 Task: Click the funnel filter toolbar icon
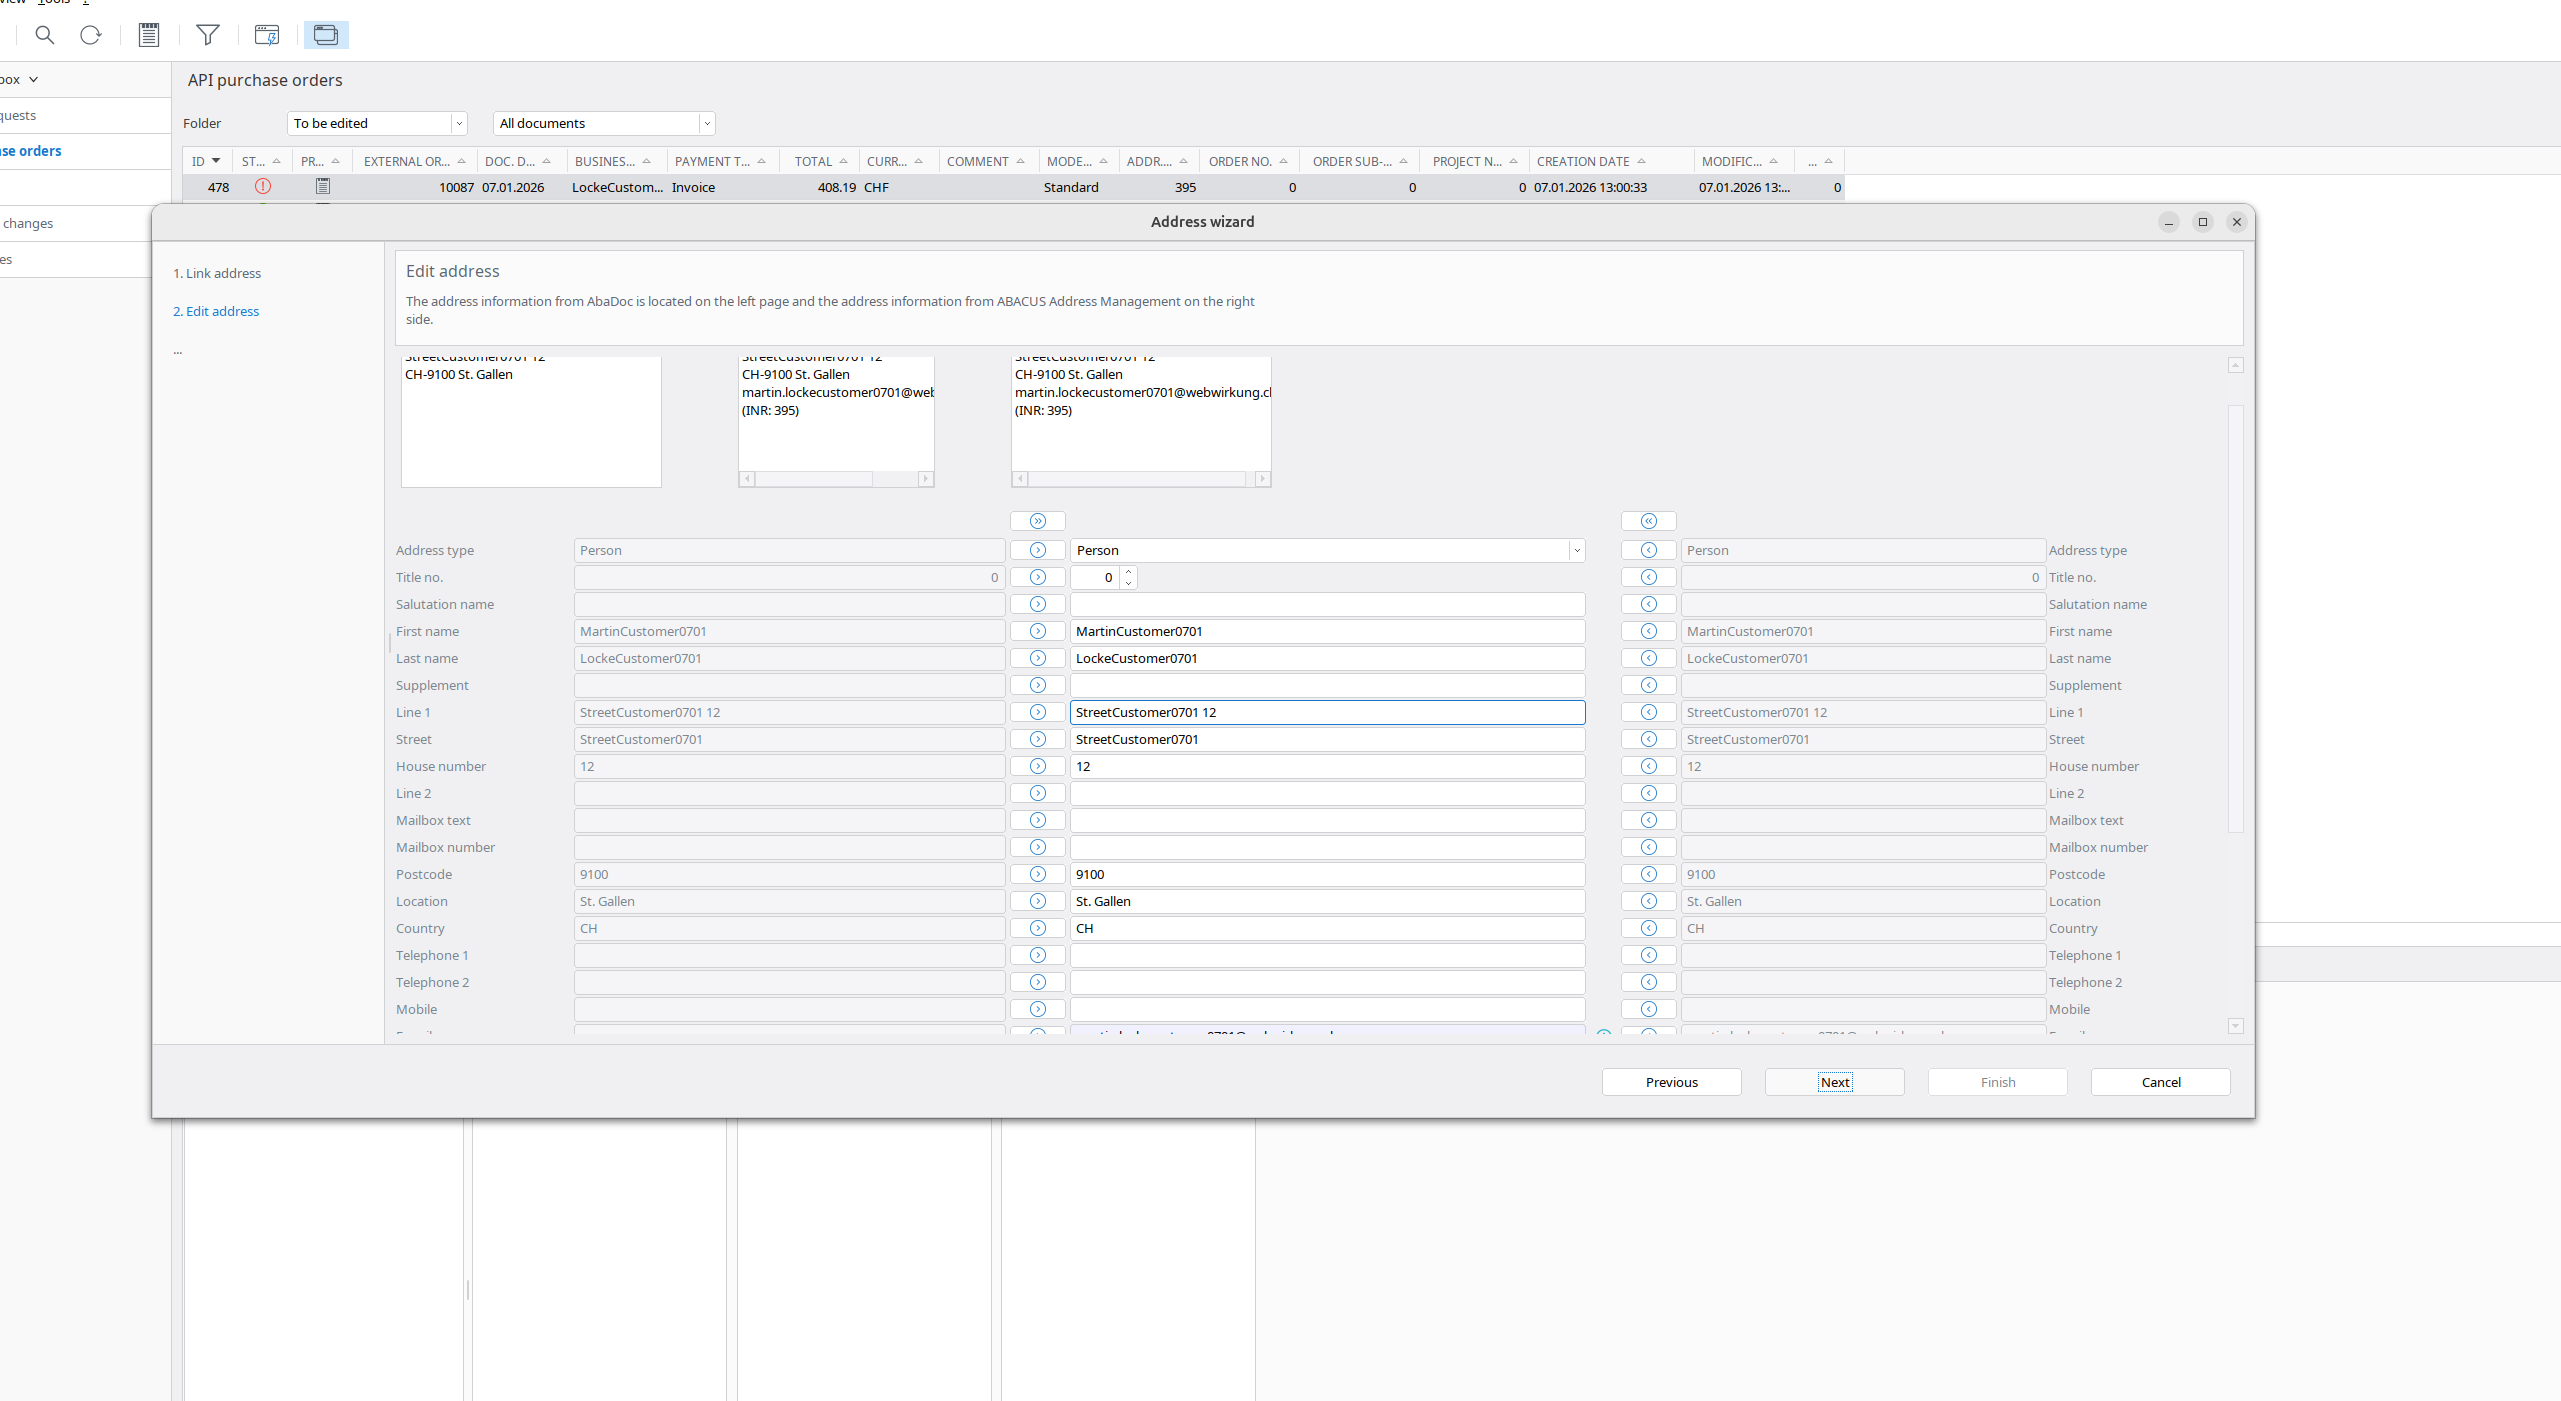click(x=207, y=35)
